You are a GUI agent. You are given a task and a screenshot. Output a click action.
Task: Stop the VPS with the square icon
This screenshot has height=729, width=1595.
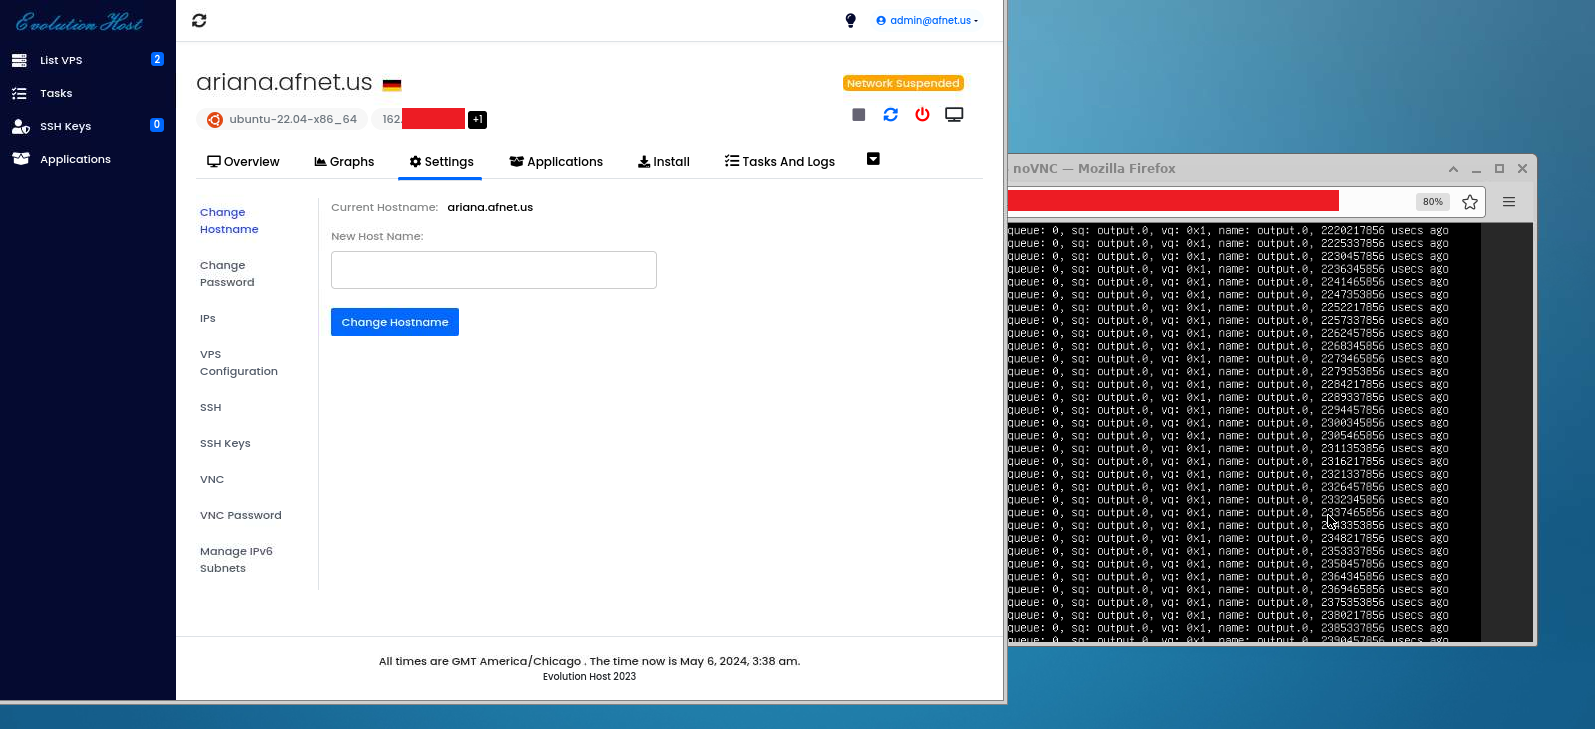858,115
